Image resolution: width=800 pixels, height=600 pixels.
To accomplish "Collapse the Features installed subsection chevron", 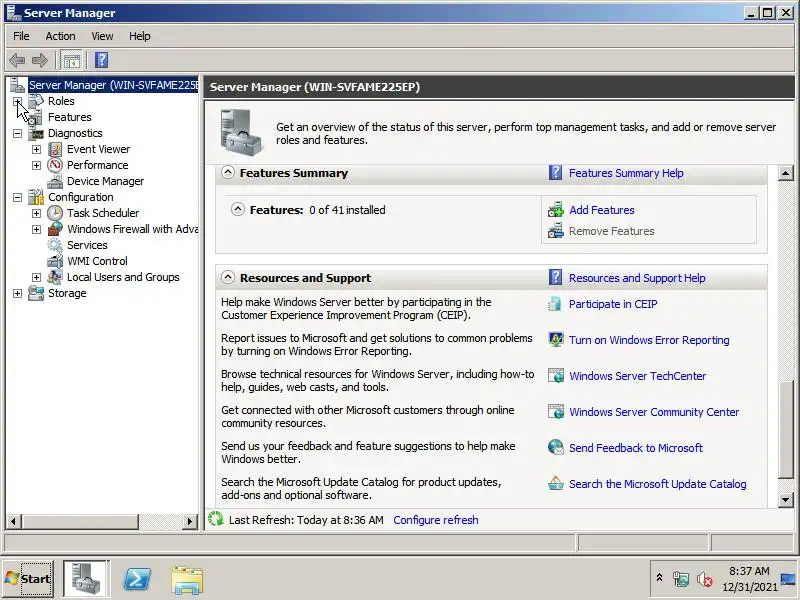I will click(x=238, y=209).
